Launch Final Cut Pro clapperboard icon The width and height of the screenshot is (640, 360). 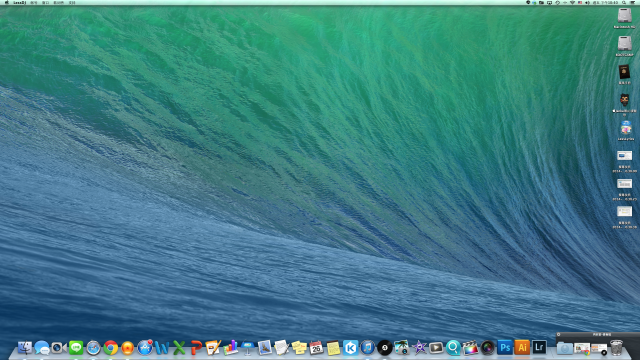click(470, 347)
